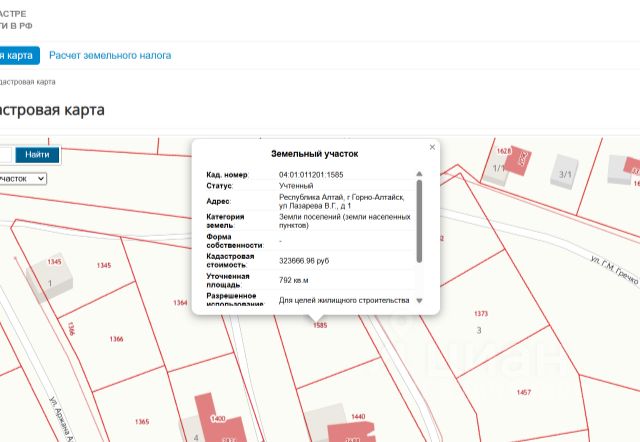Click the Кад. номер field label
Viewport: 640px width, 442px height.
pyautogui.click(x=227, y=175)
